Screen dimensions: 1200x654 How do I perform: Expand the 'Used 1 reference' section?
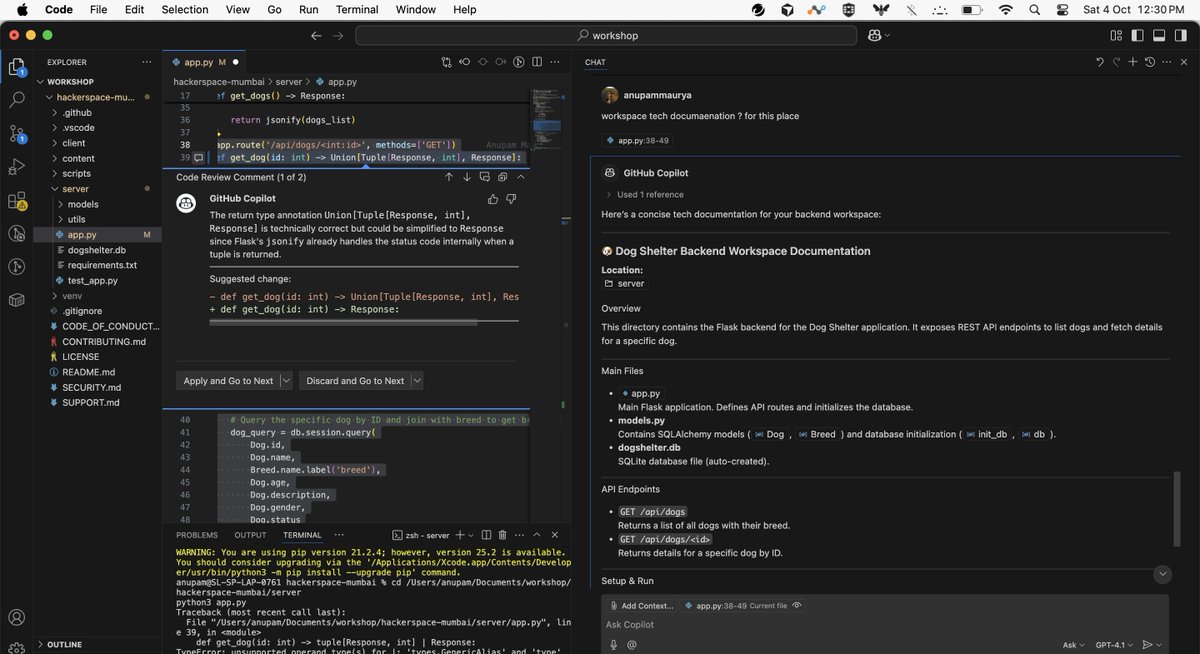644,195
